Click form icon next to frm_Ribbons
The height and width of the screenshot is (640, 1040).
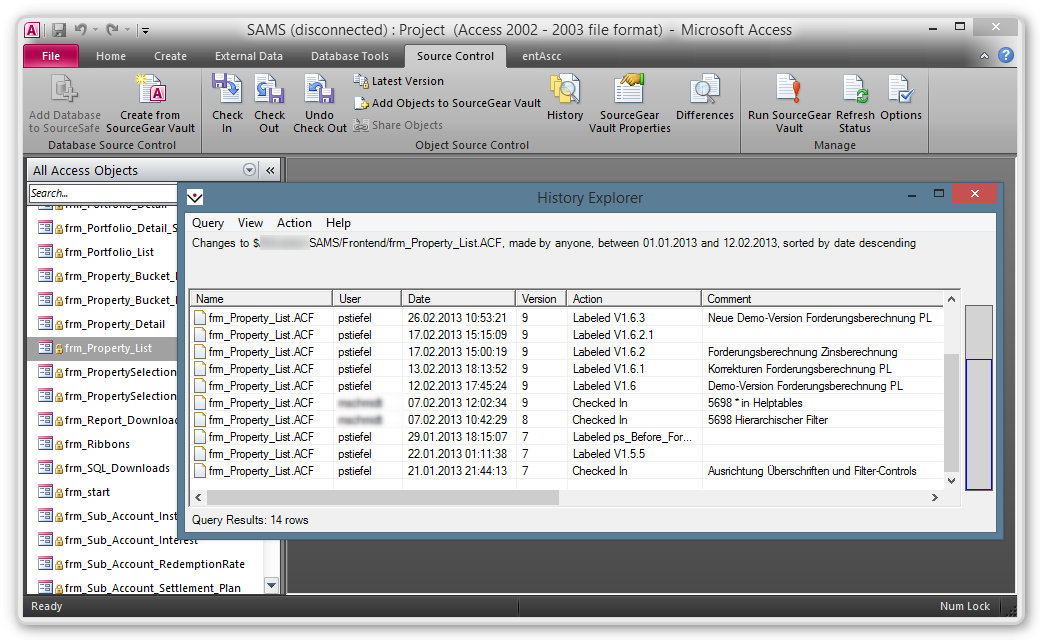(45, 444)
